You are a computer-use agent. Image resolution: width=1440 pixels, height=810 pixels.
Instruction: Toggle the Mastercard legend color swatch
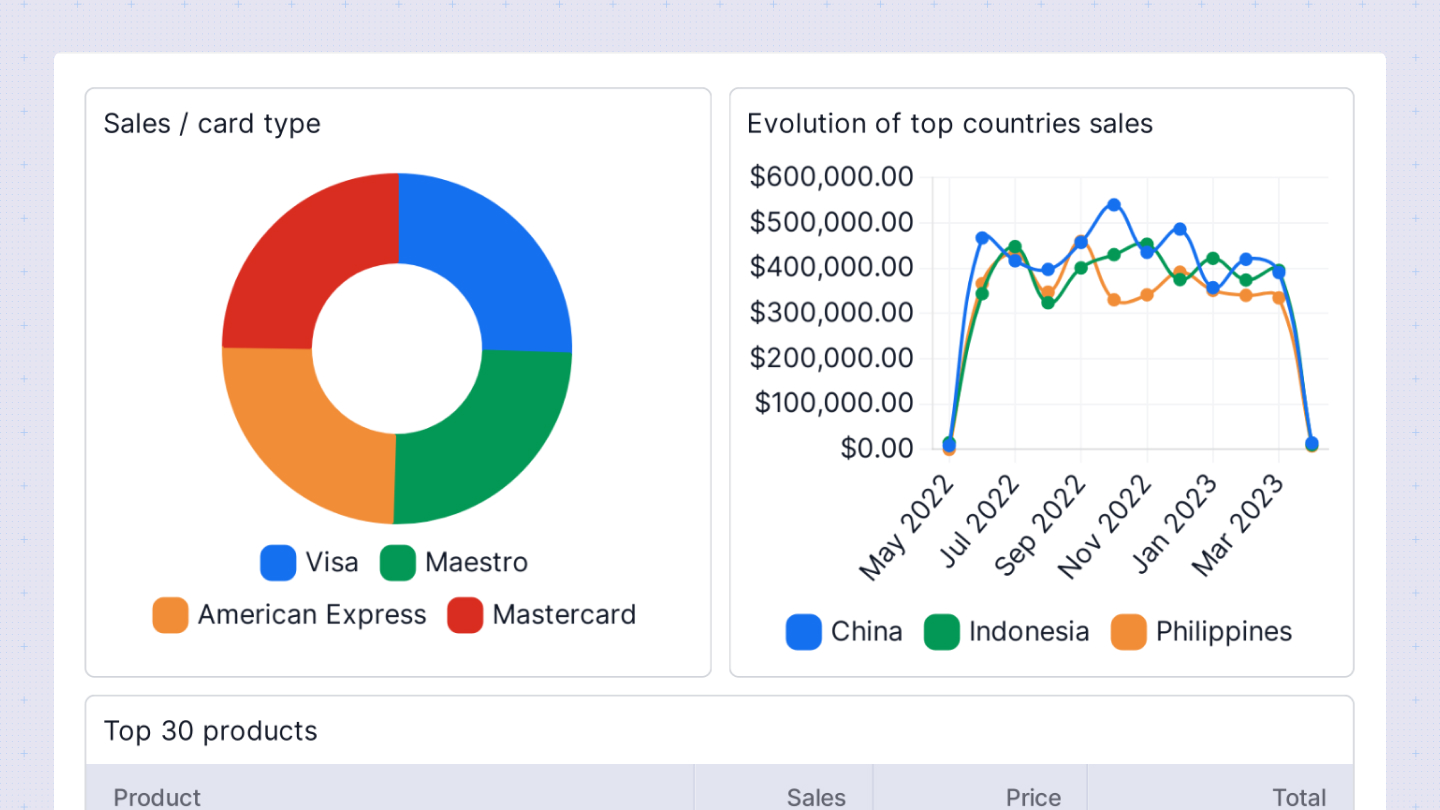465,615
